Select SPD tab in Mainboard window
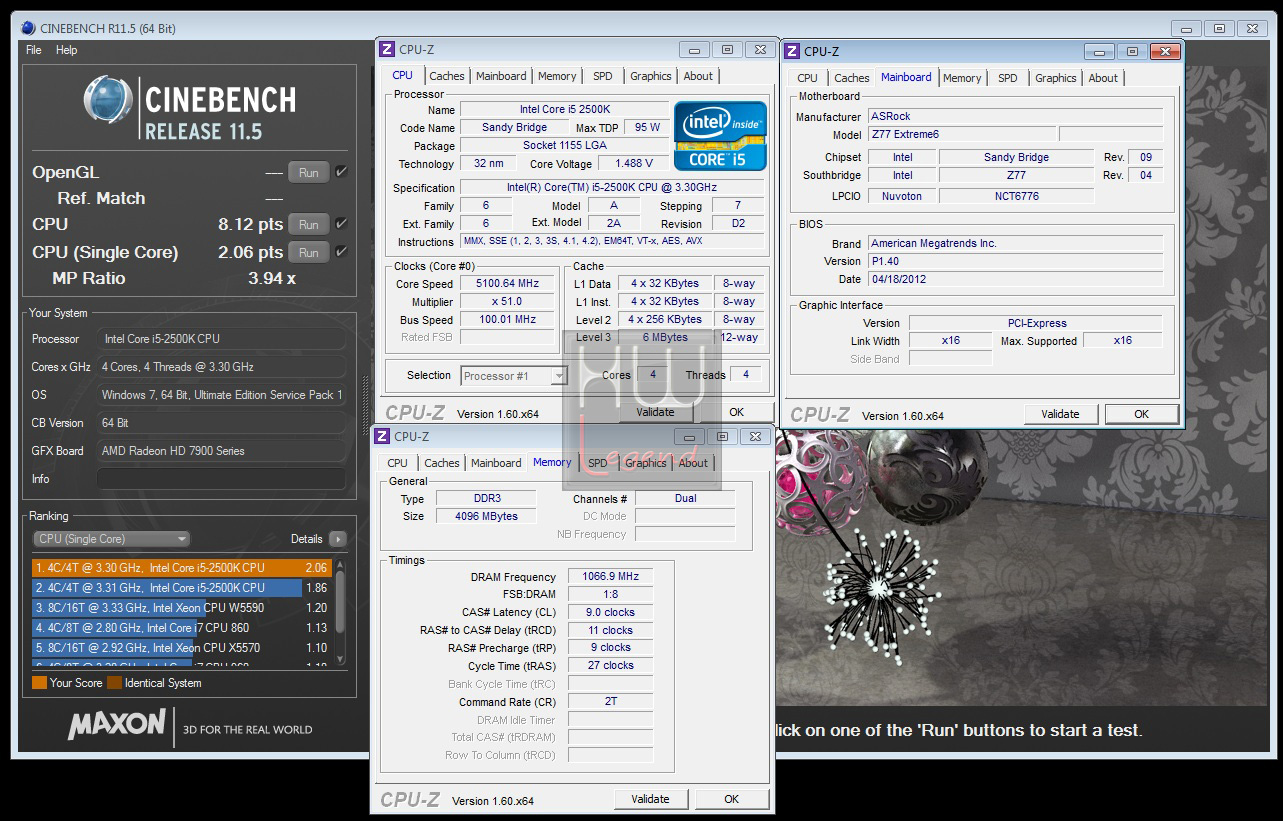 pyautogui.click(x=1008, y=78)
